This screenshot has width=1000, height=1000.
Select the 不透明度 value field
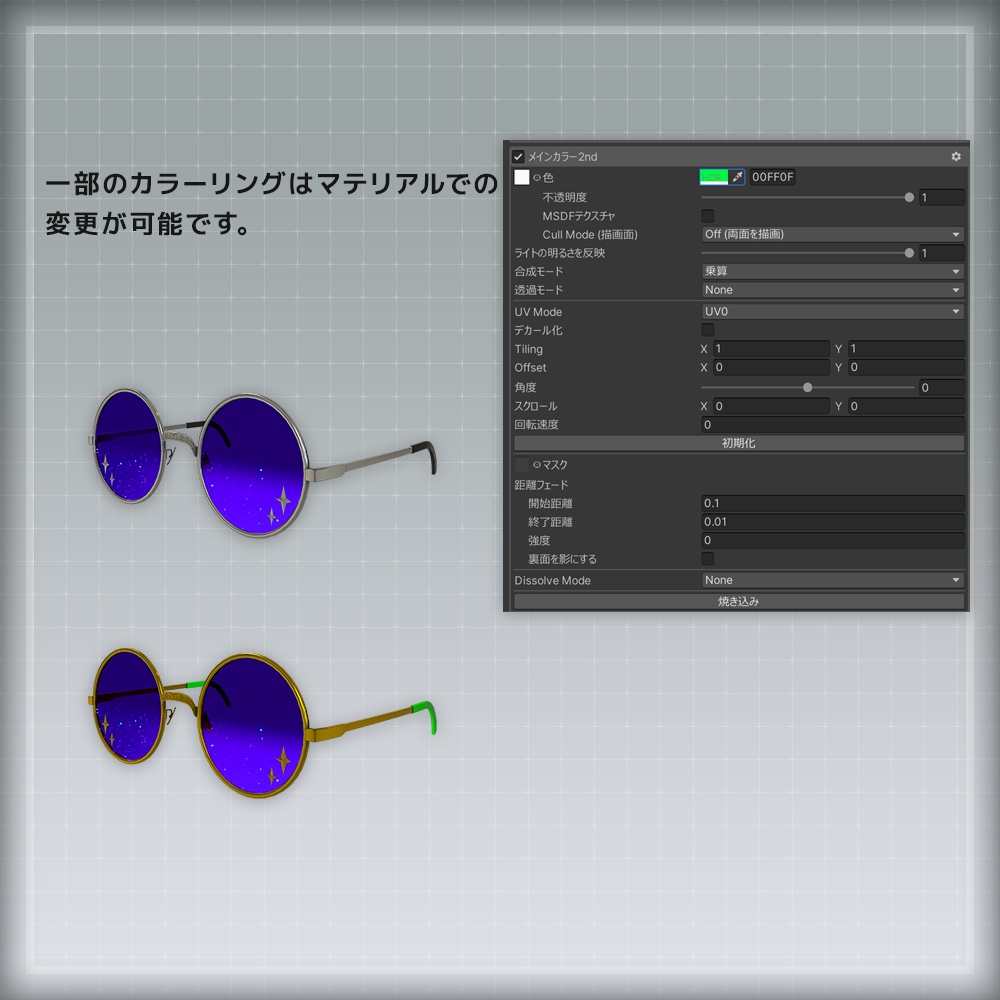941,197
